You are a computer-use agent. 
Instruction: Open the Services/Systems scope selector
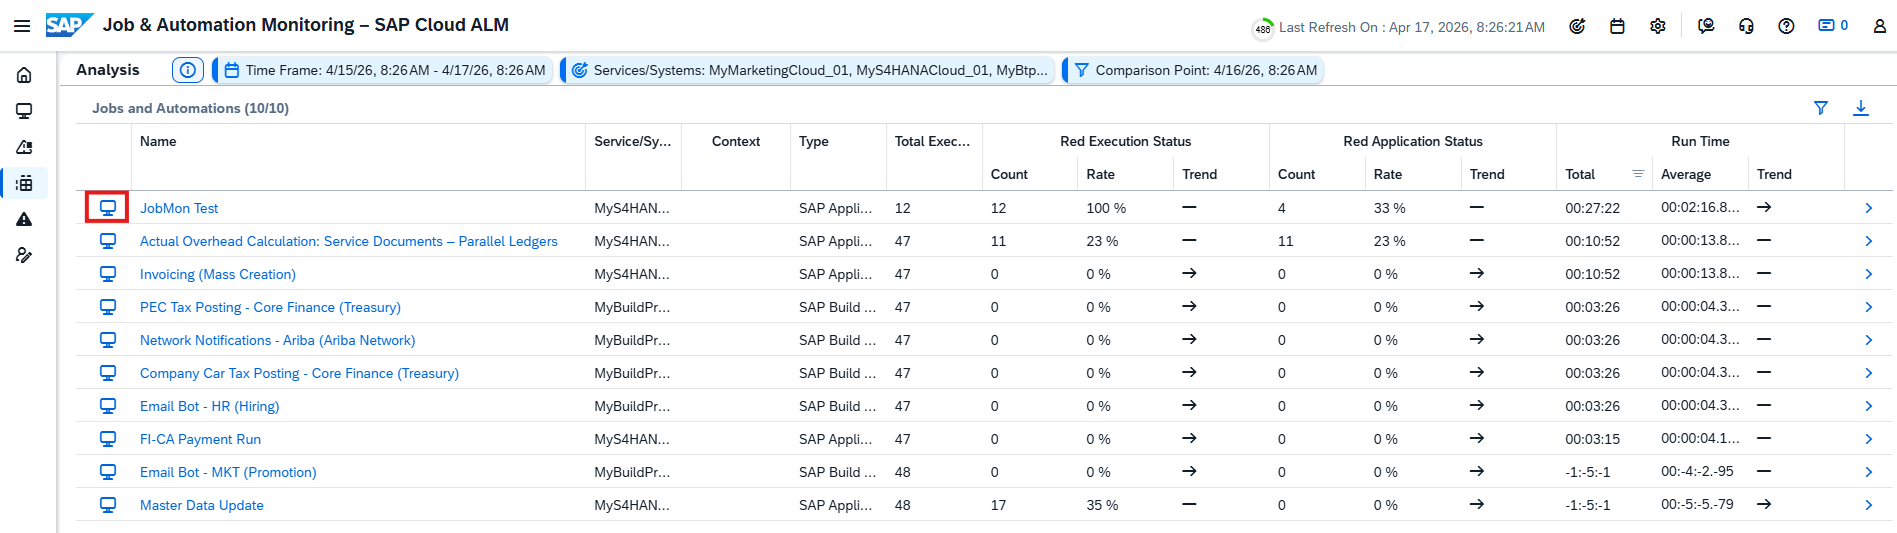point(809,70)
